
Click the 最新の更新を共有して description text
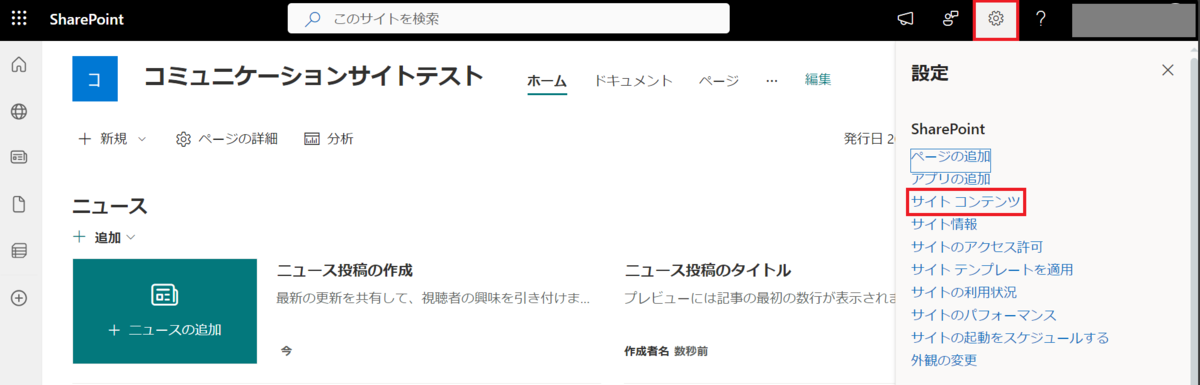point(434,298)
